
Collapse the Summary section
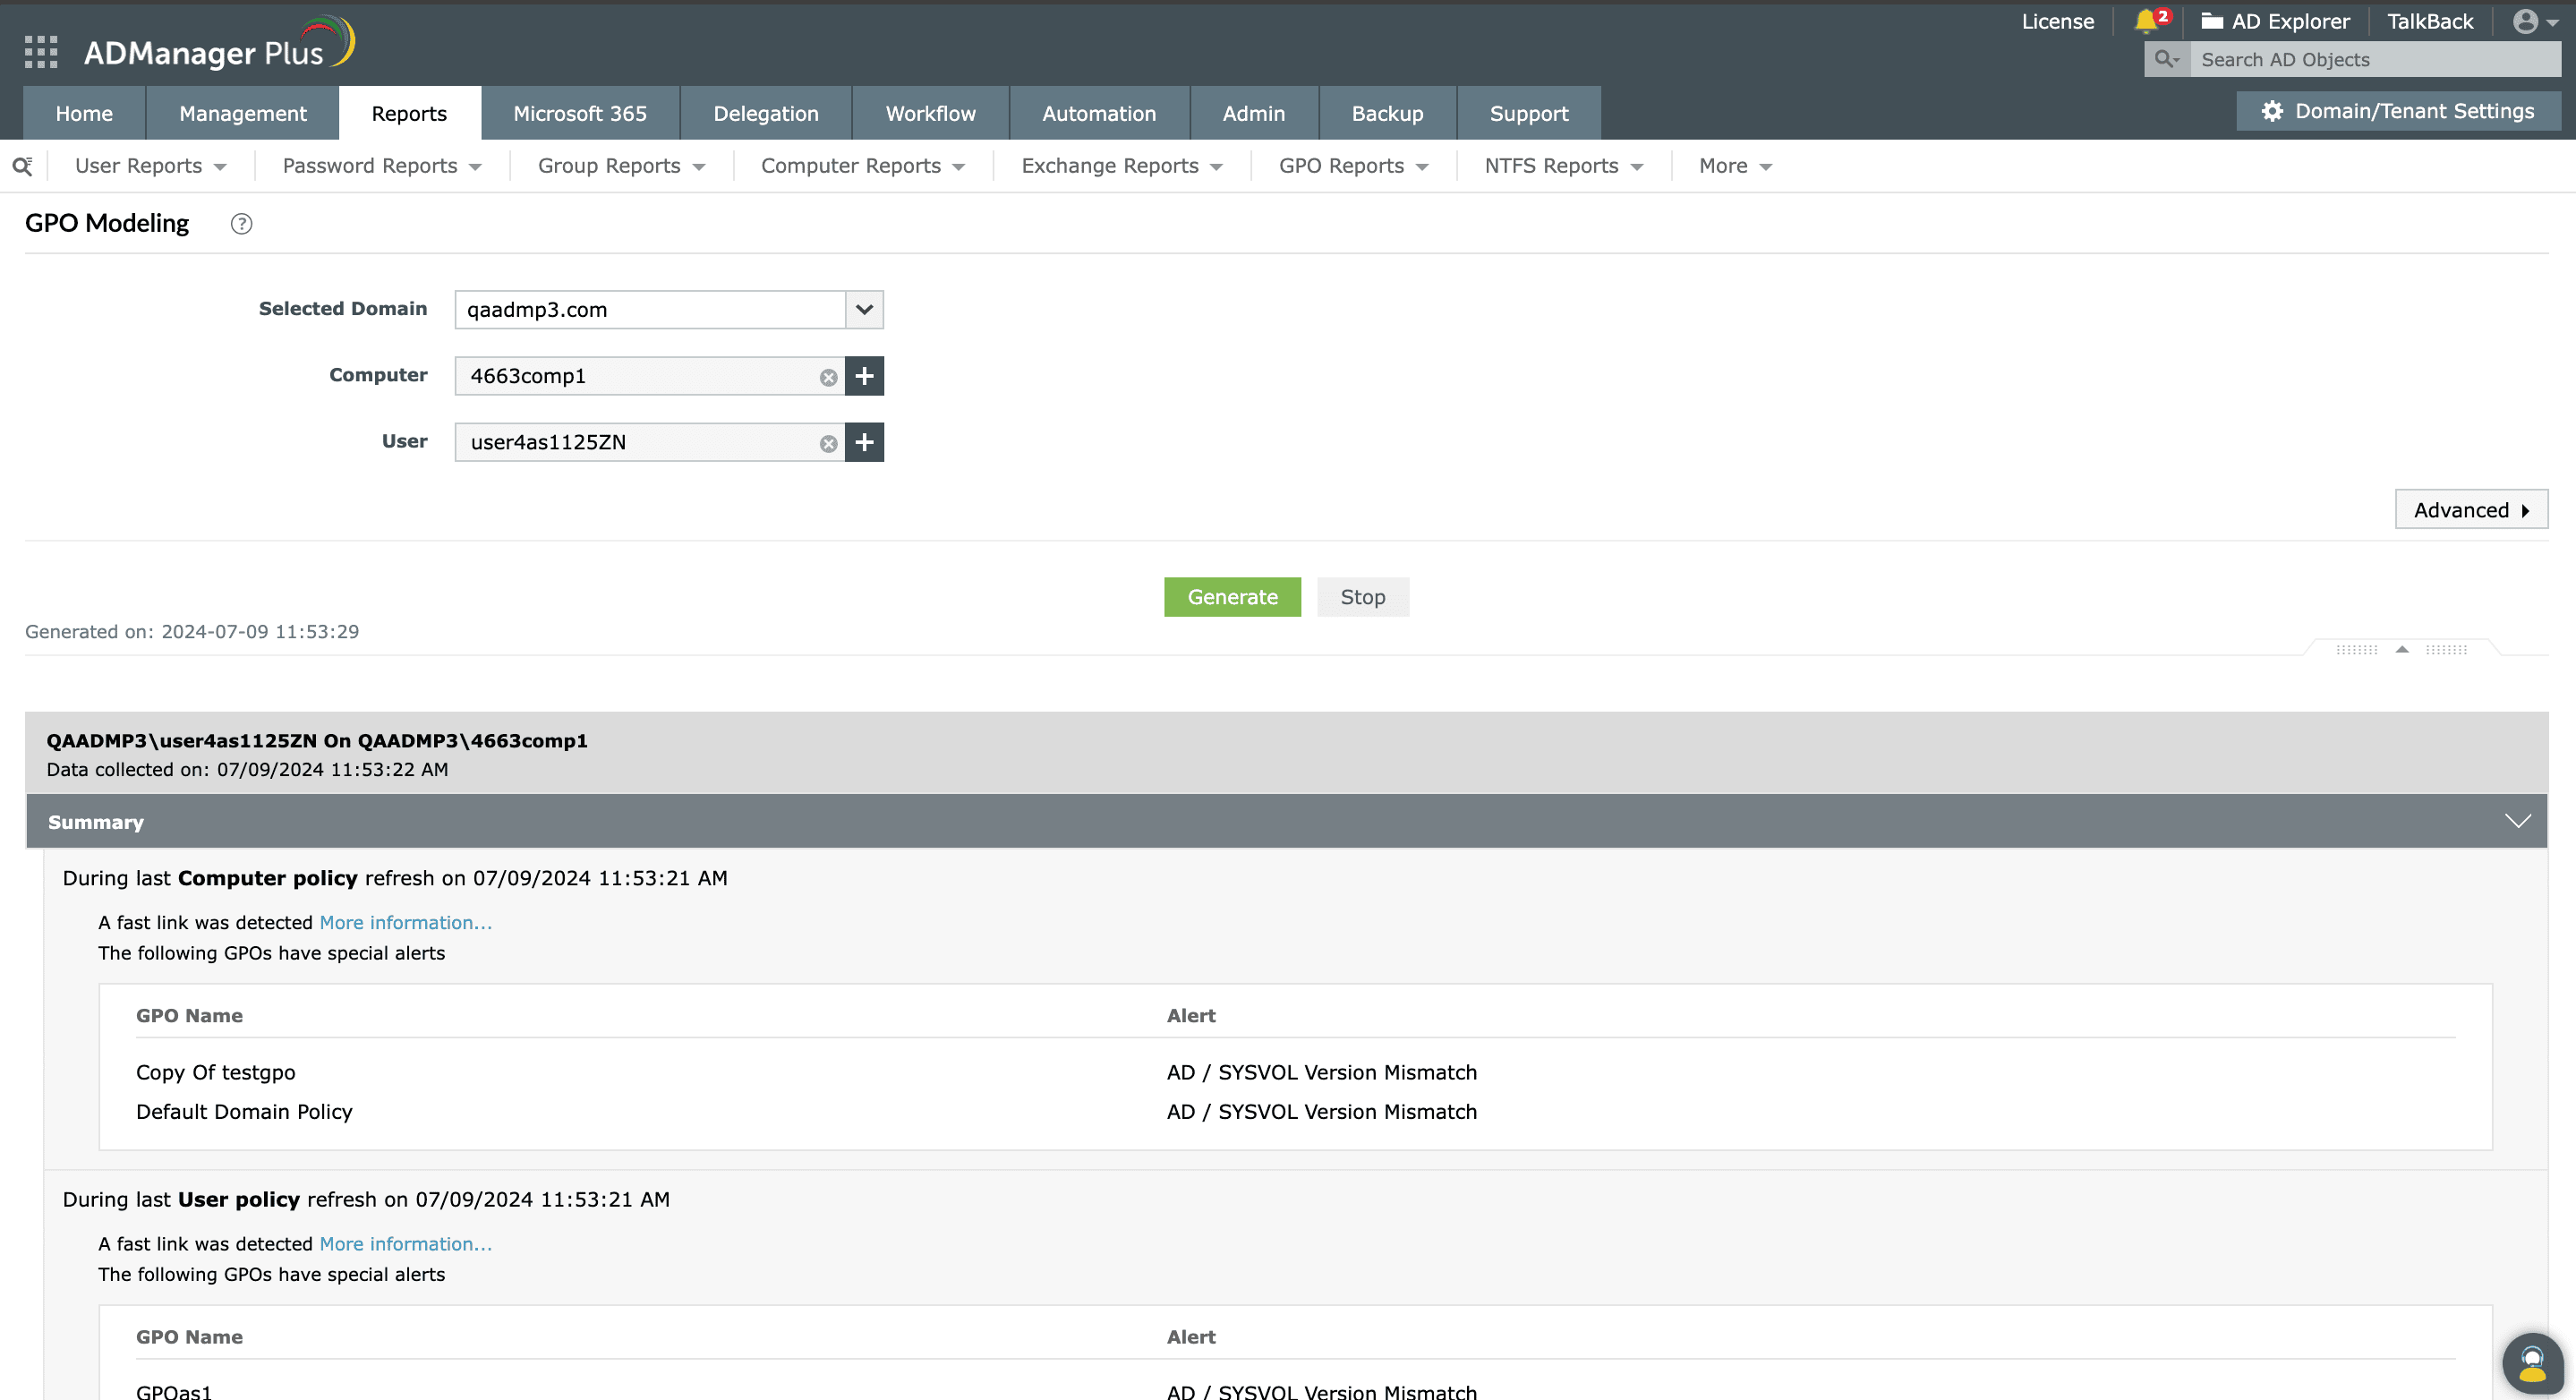click(2516, 821)
